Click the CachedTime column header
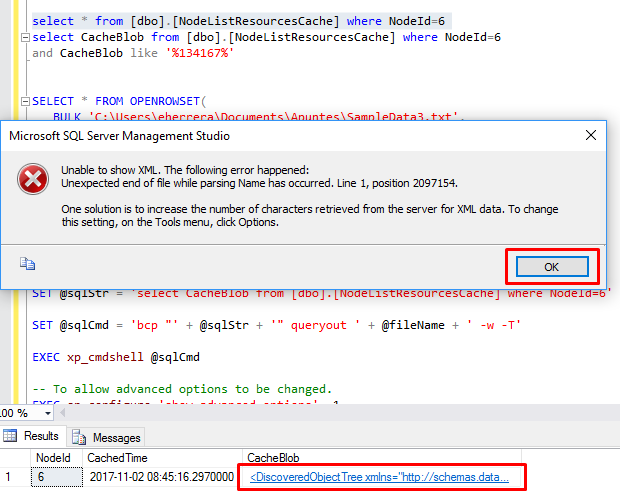This screenshot has height=501, width=620. tap(162, 458)
